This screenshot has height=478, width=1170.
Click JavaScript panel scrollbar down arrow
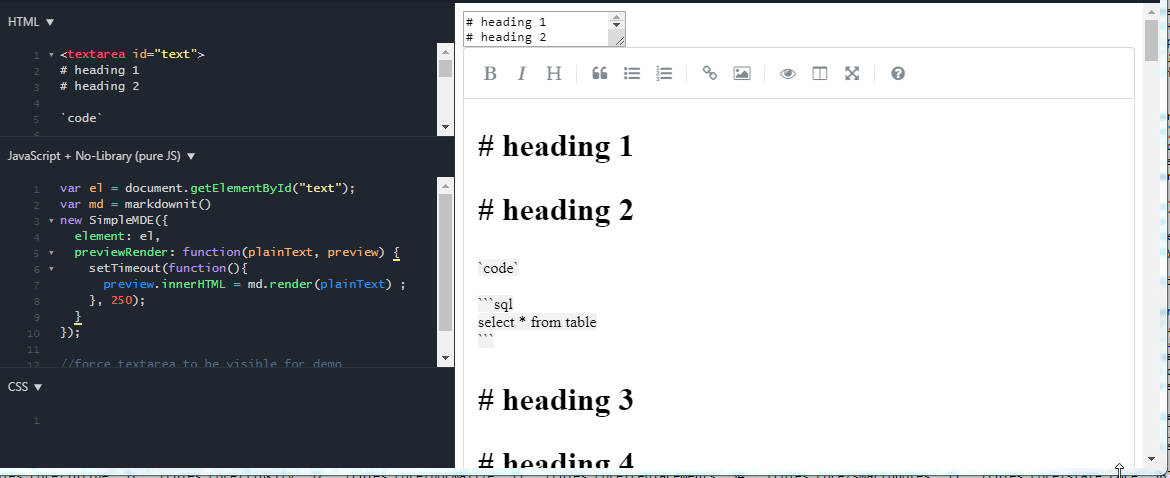click(x=445, y=358)
